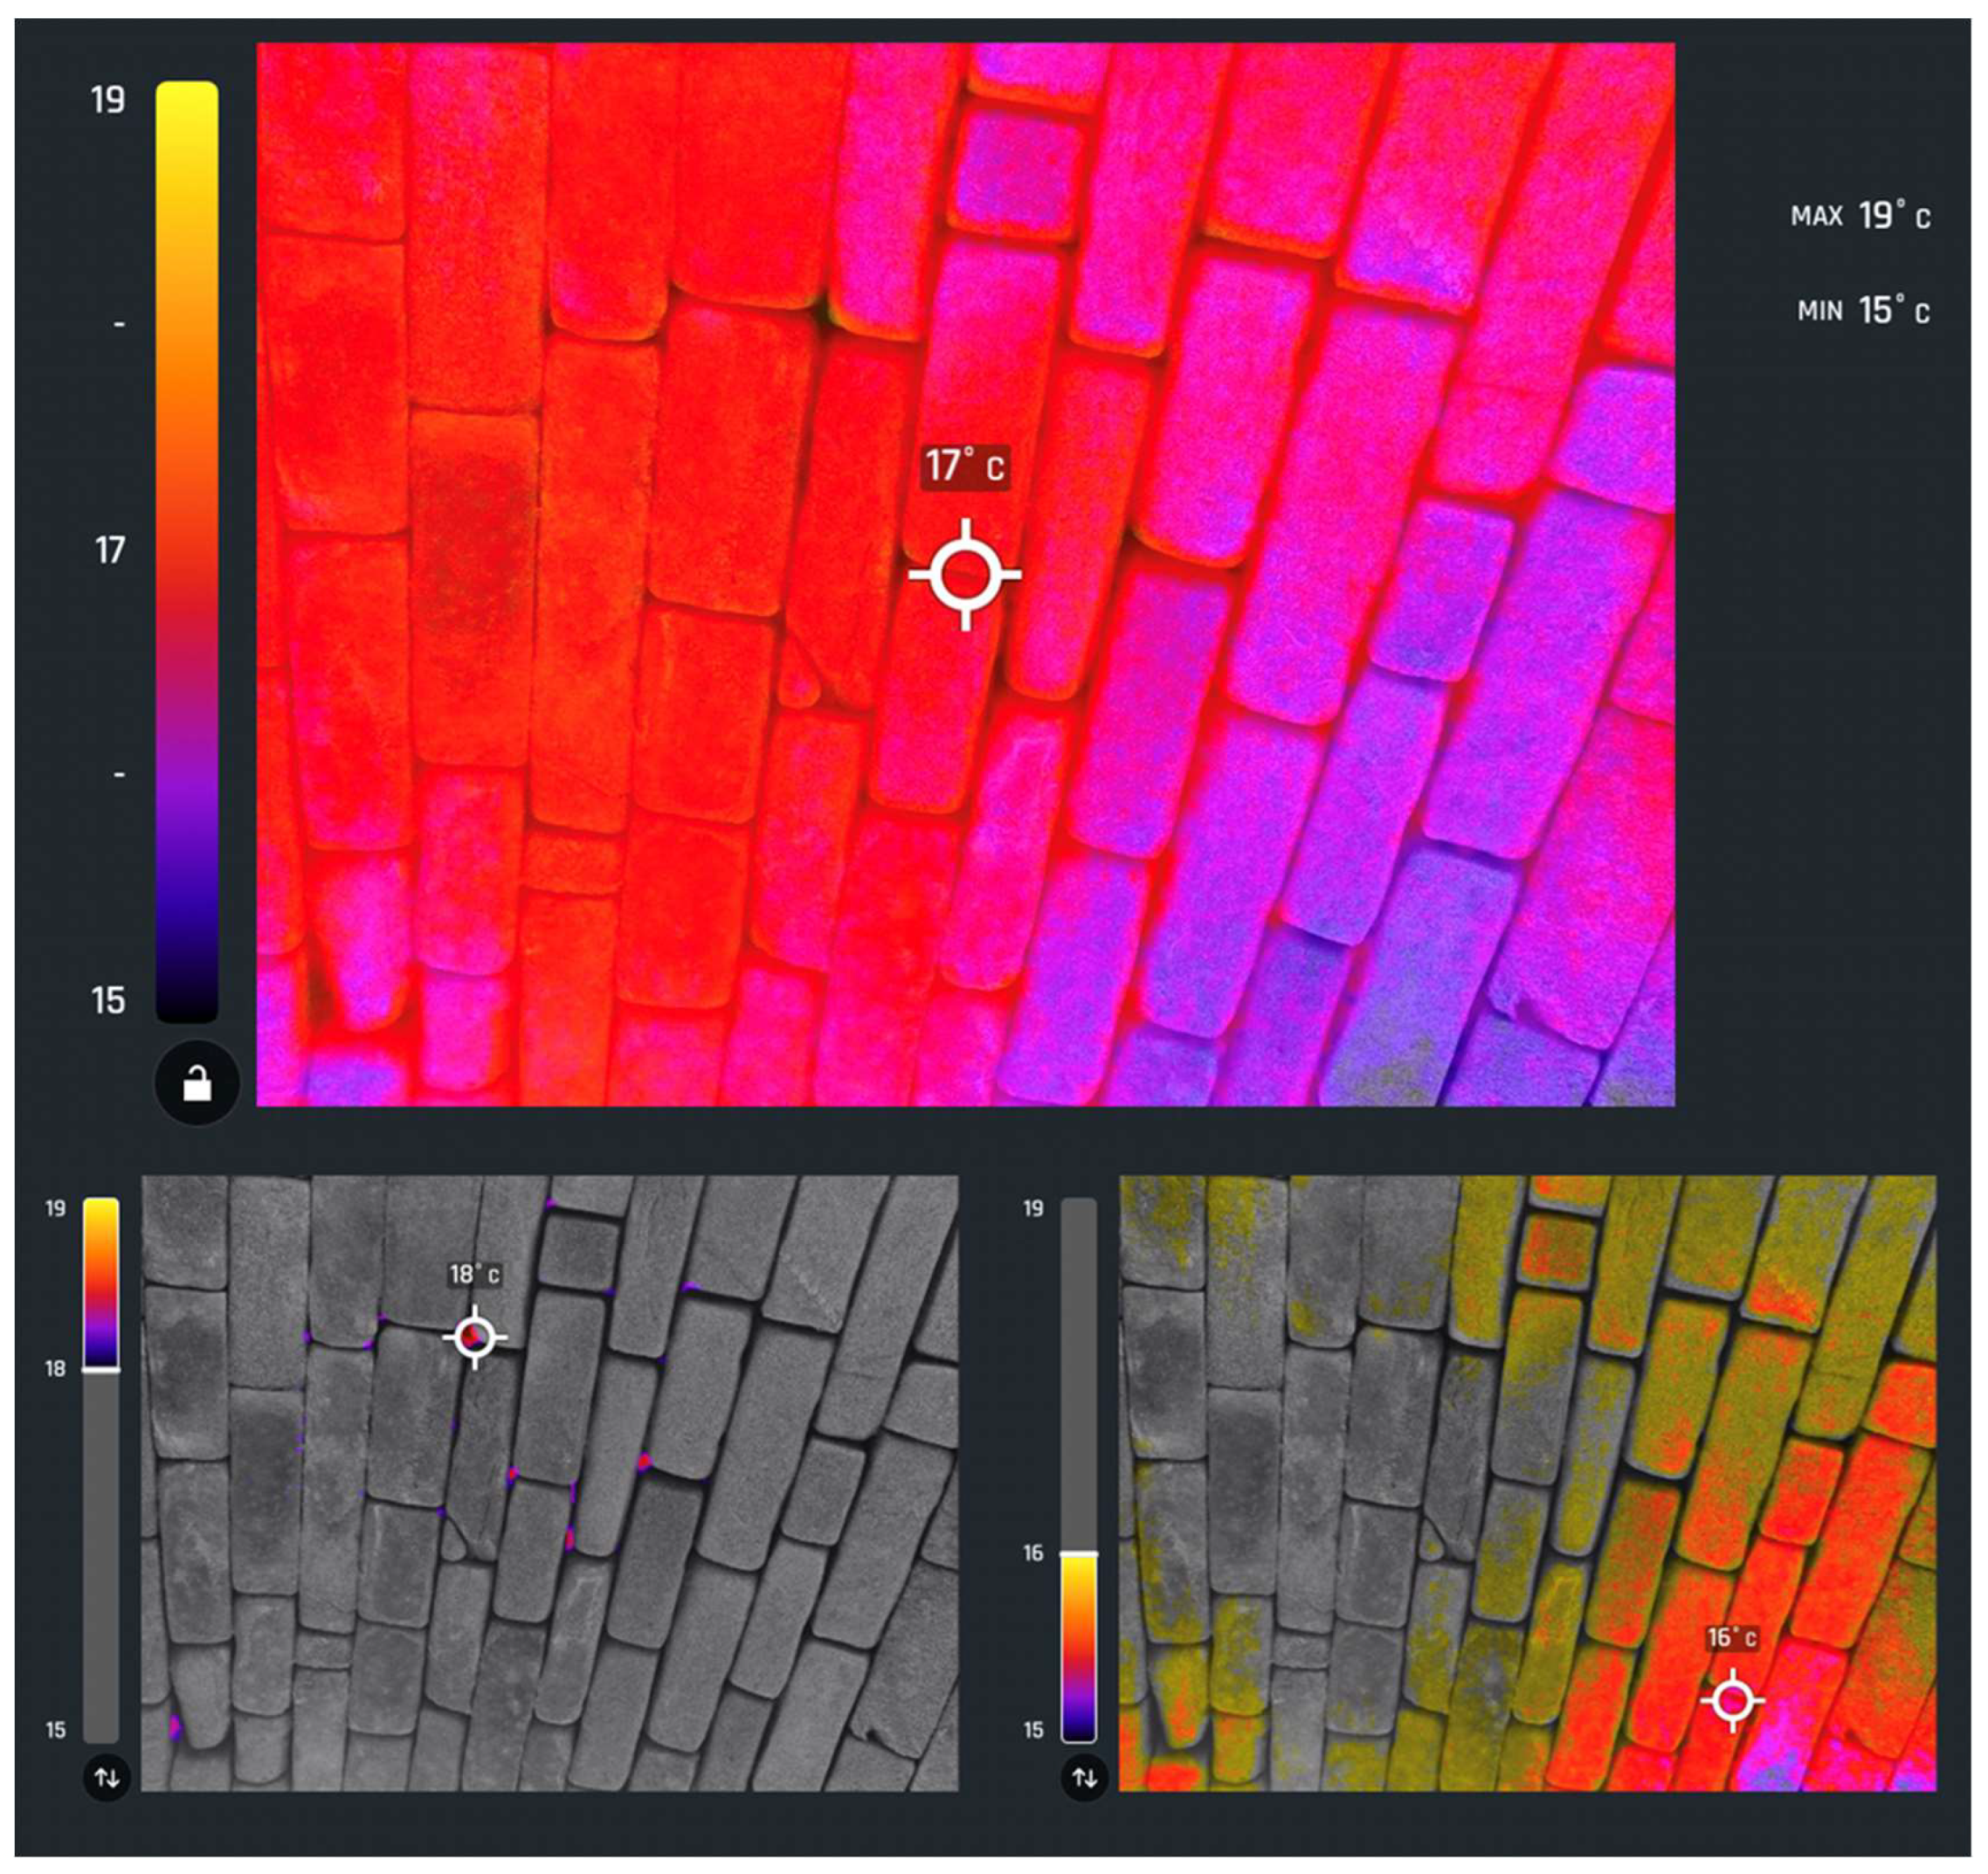Click the swap arrows under right thumbnail scale

(1085, 1777)
